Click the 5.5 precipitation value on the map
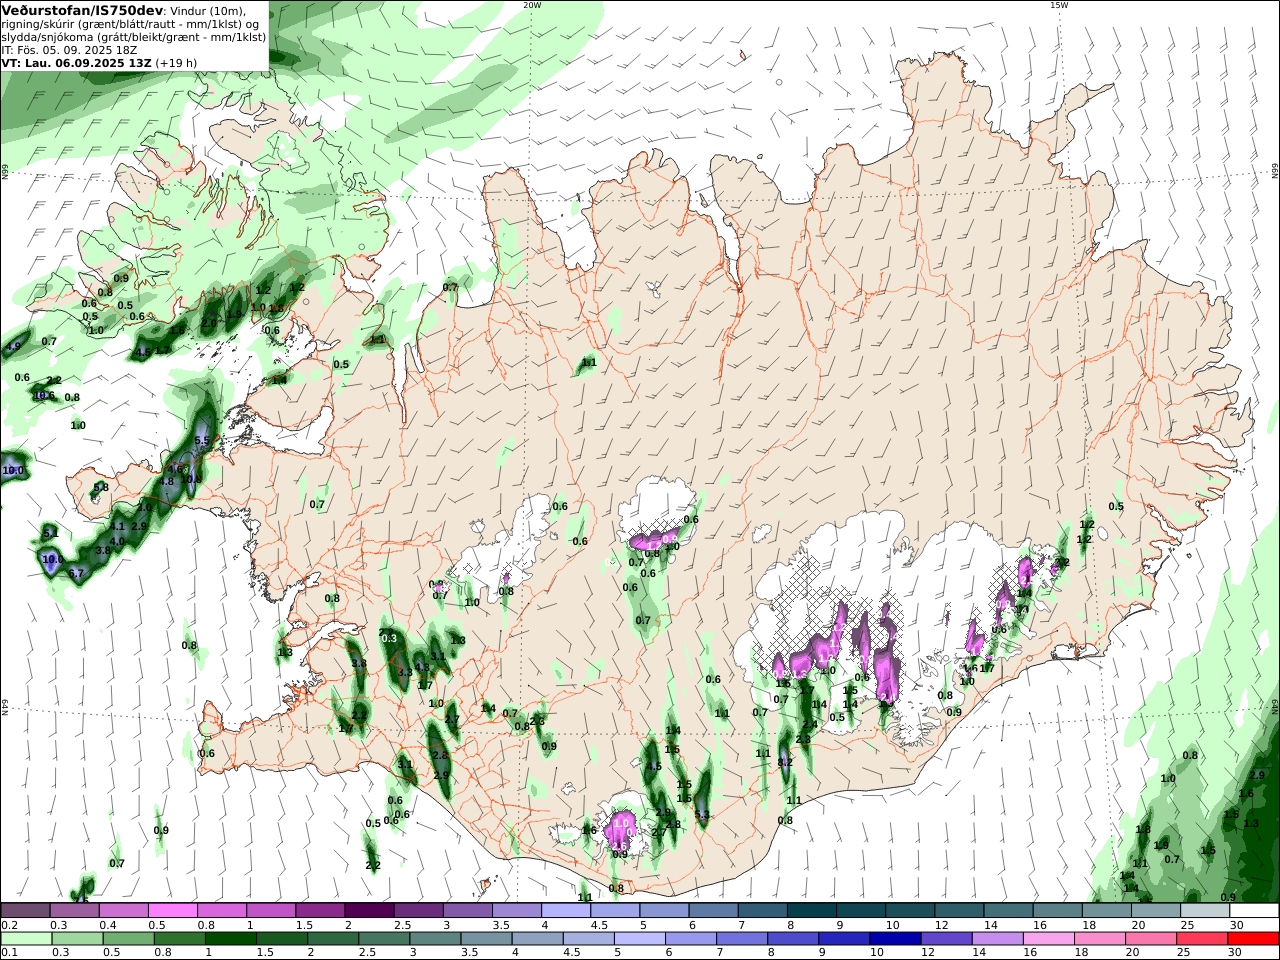This screenshot has height=960, width=1280. point(201,440)
